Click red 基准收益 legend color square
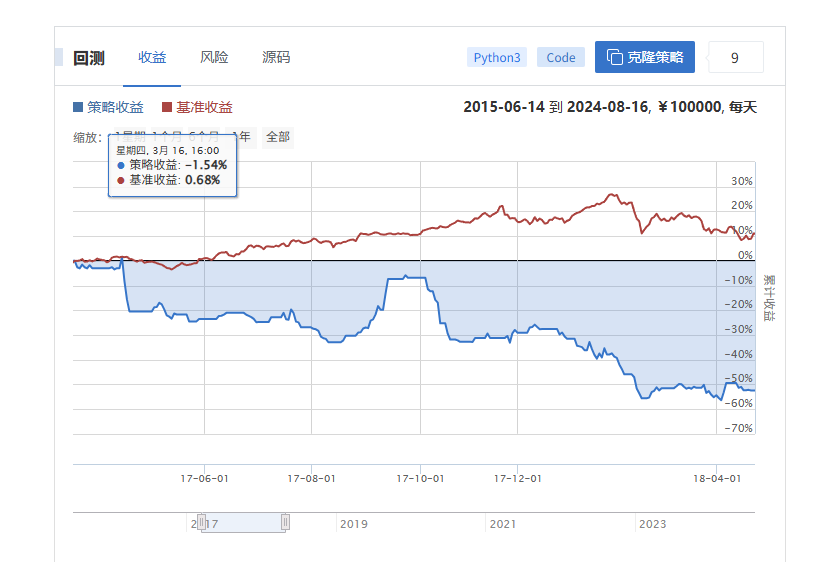Viewport: 832px width, 562px height. pos(167,107)
